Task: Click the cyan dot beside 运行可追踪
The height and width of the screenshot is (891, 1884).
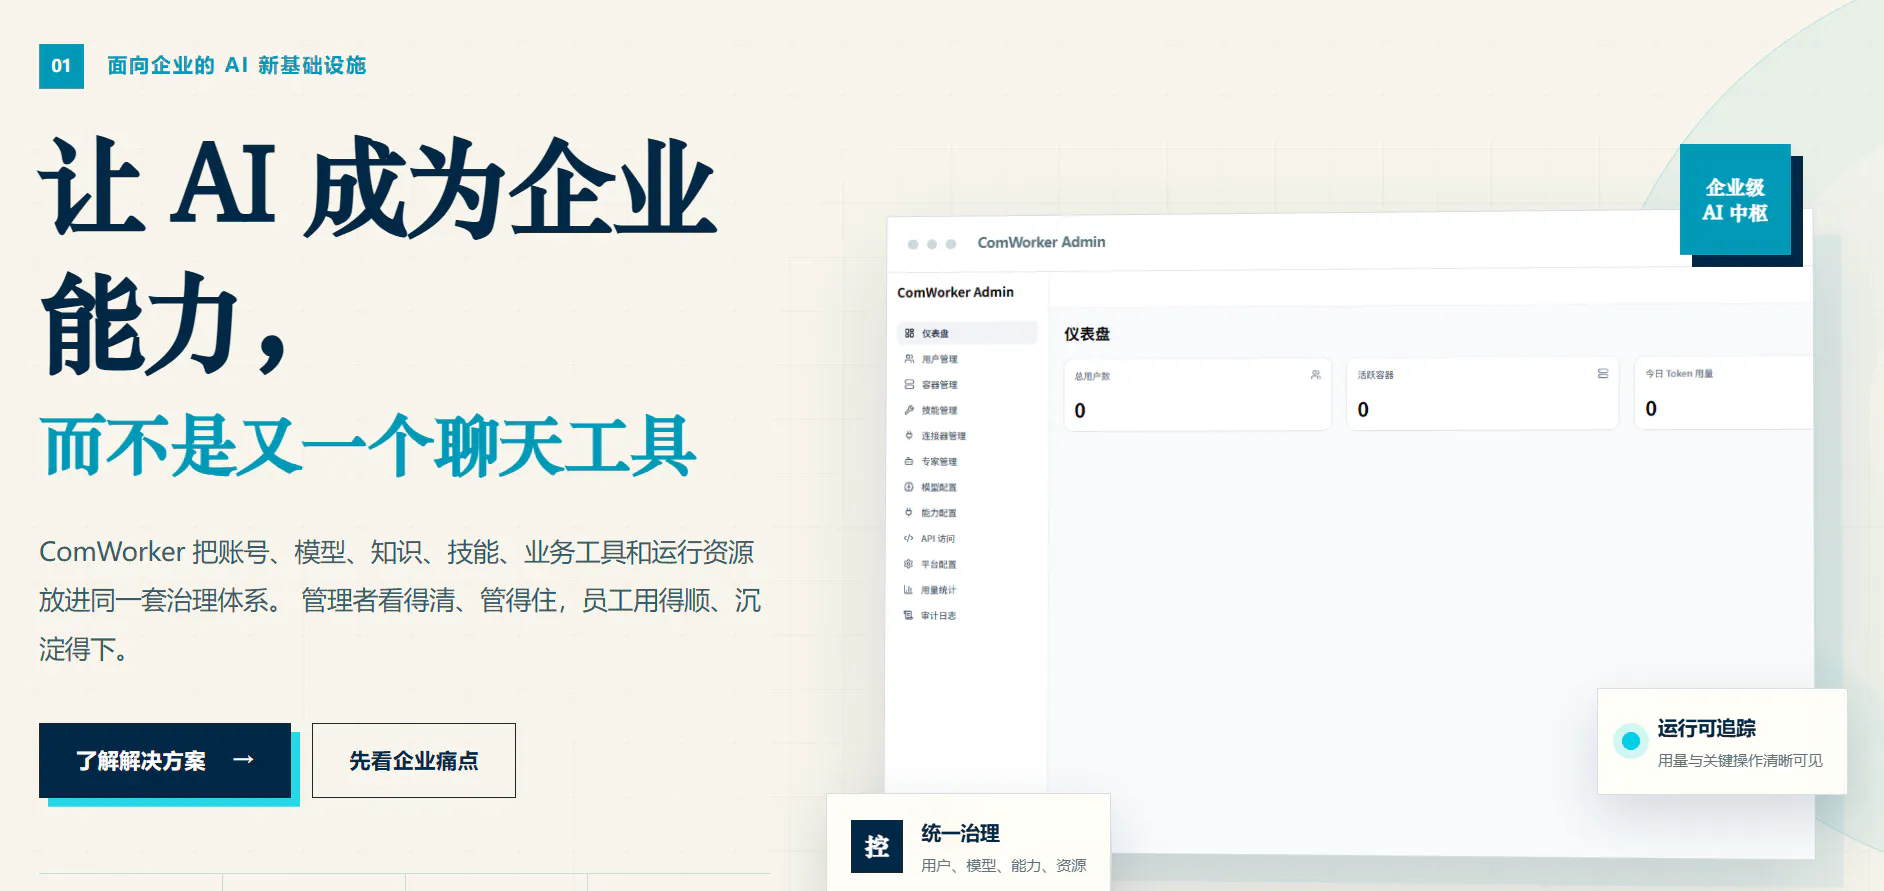Action: coord(1631,741)
